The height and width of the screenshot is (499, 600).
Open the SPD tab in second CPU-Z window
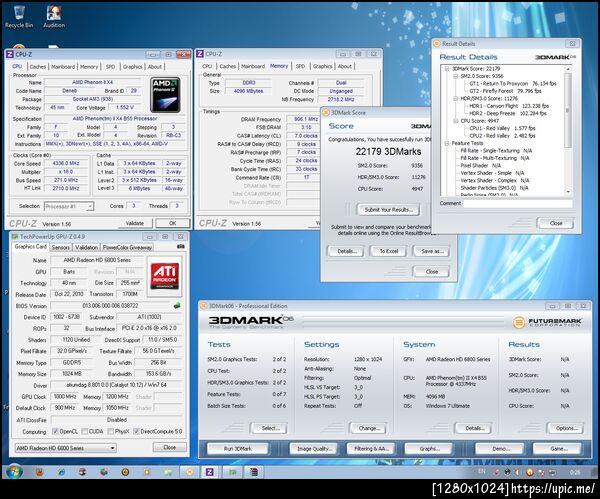tap(300, 66)
